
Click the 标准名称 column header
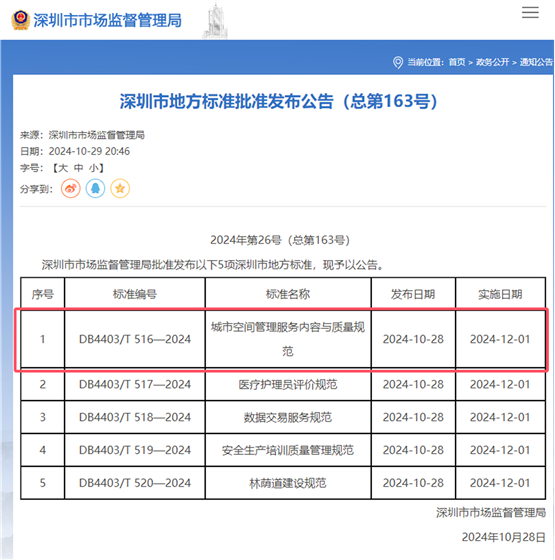coord(288,294)
